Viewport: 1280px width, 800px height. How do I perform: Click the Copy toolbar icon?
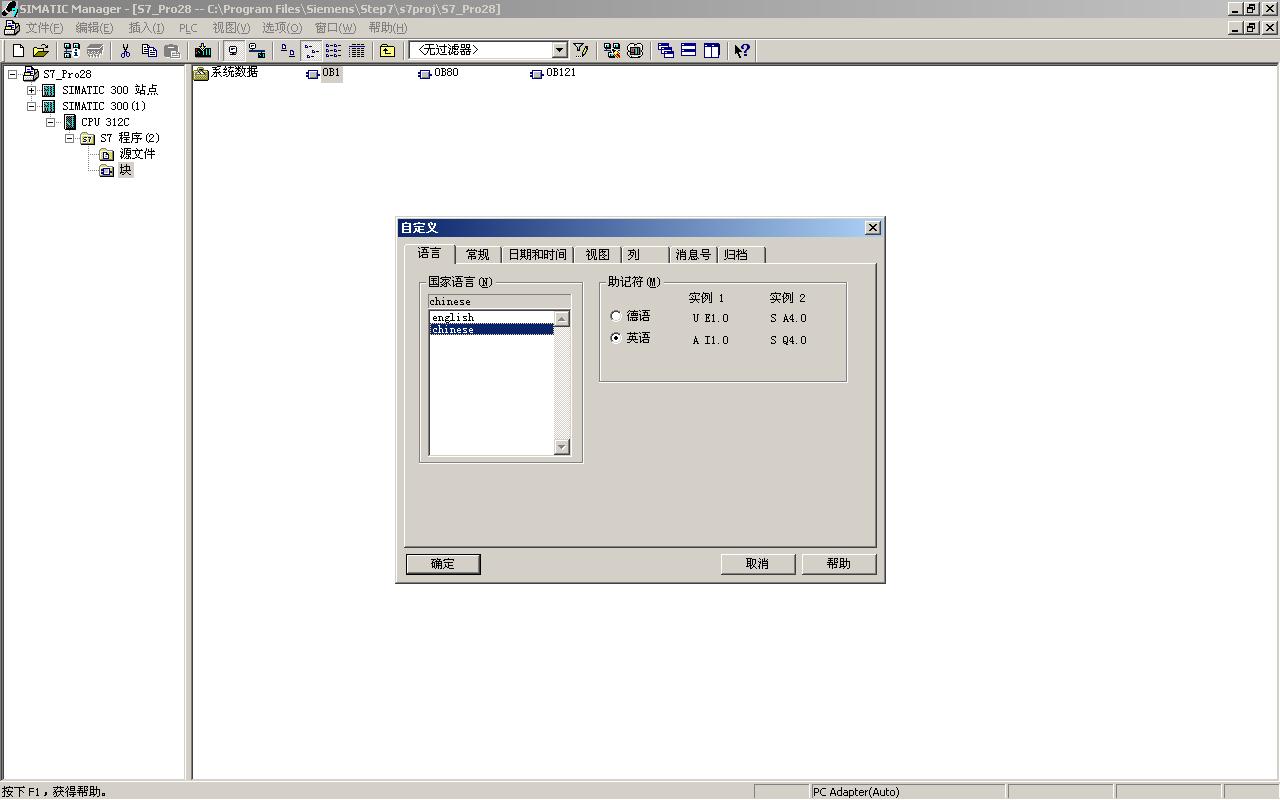149,50
